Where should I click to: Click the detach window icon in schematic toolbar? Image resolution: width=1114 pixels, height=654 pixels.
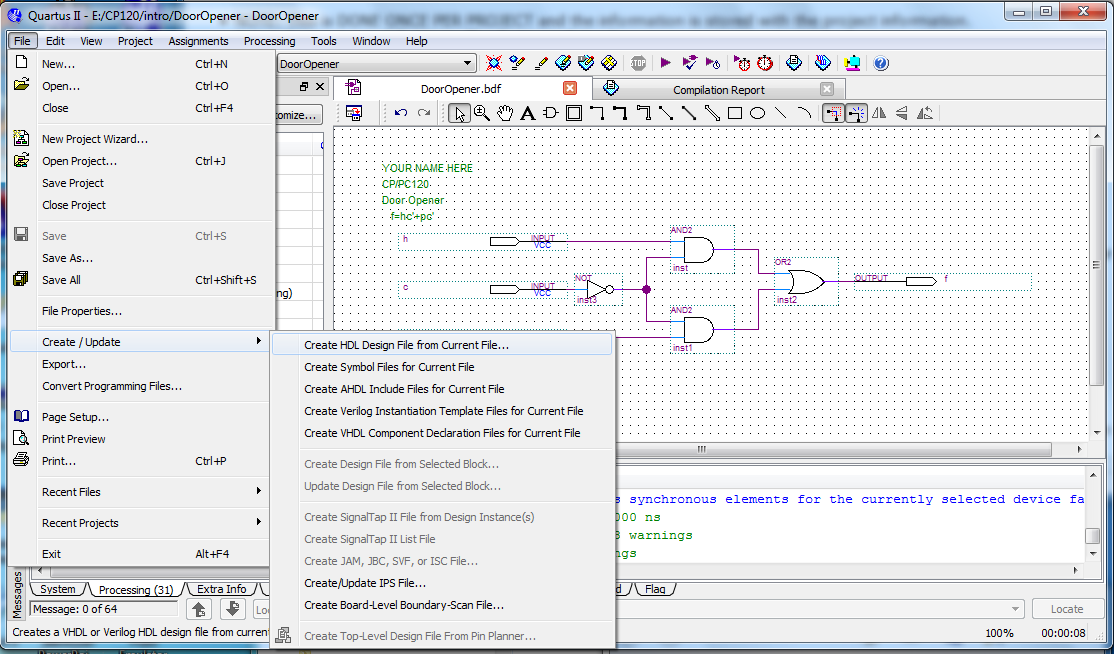click(353, 113)
